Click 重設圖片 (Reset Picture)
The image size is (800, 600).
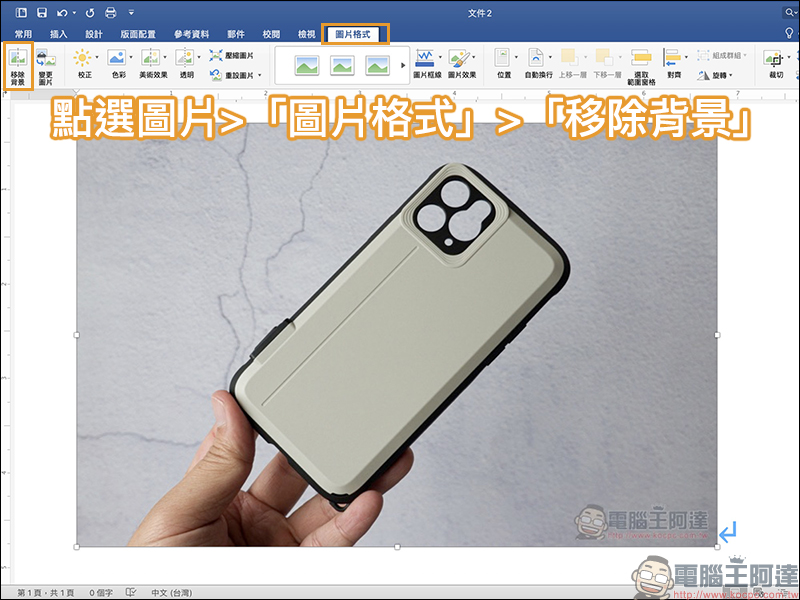coord(232,75)
